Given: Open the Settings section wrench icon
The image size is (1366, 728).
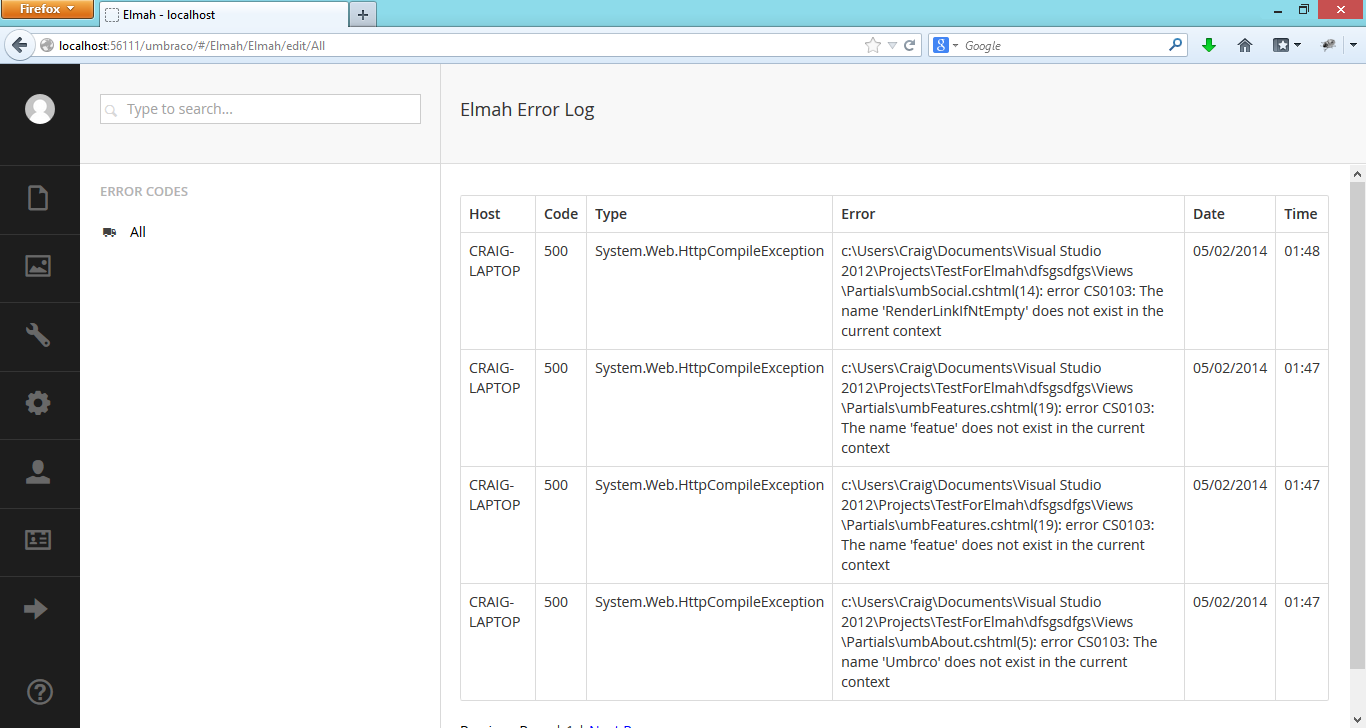Looking at the screenshot, I should pyautogui.click(x=38, y=335).
